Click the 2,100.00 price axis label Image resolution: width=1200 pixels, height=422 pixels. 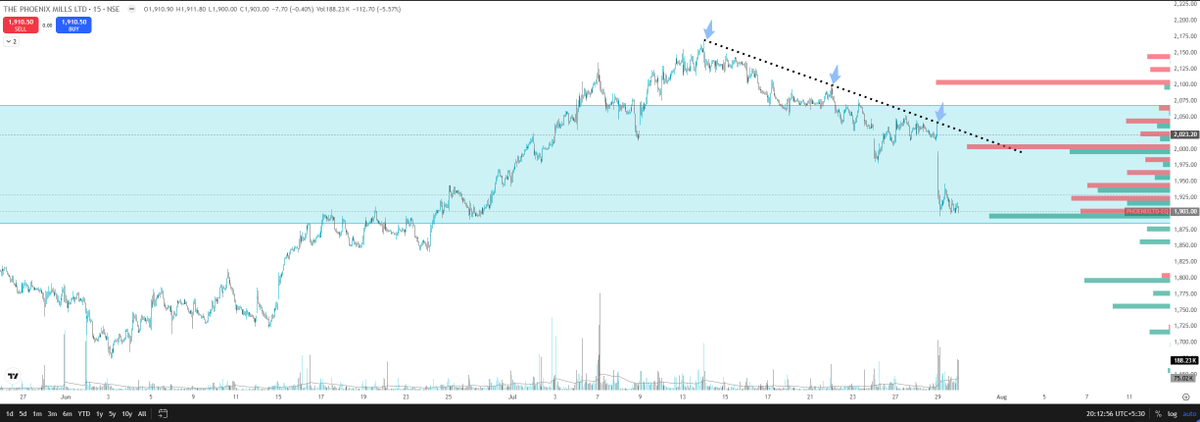1184,84
